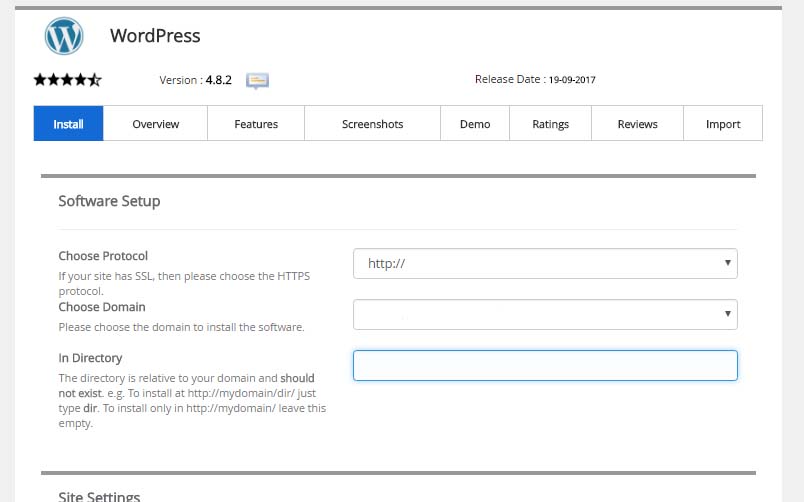Click the WordPress logo icon
Screen dimensions: 804x502
(x=63, y=36)
